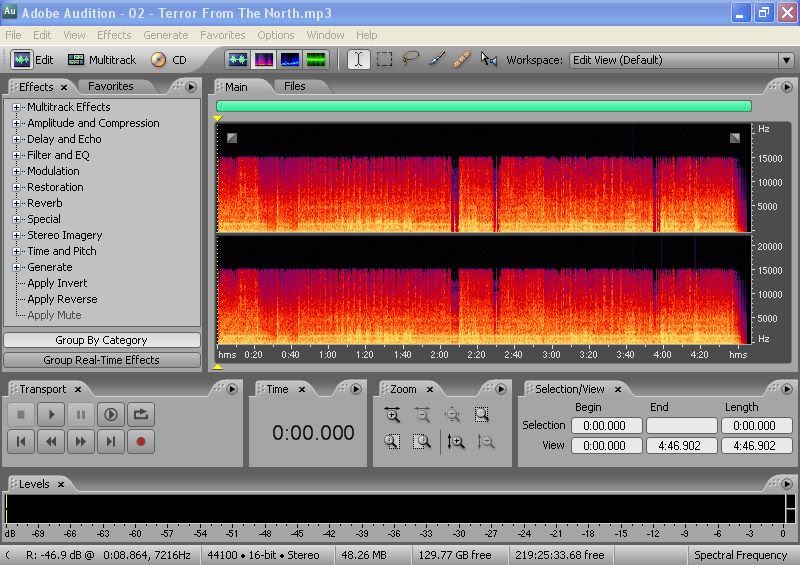Click the Play button
Viewport: 800px width, 565px height.
[x=51, y=414]
